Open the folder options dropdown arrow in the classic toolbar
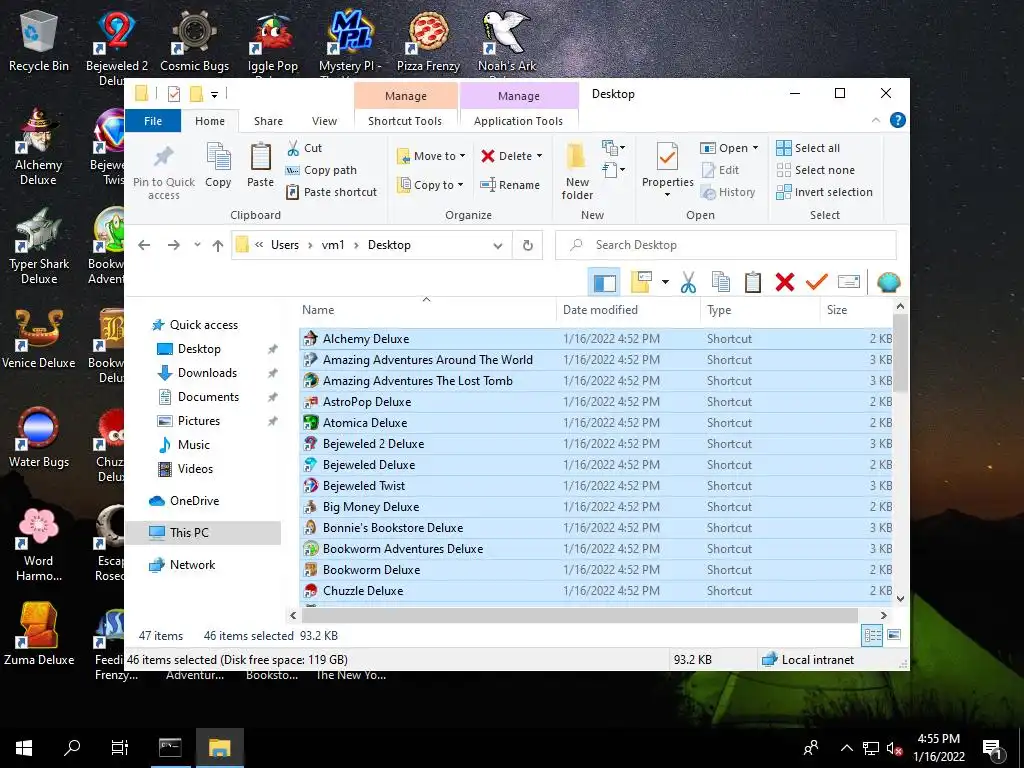Screen dimensions: 1024x768 (x=665, y=282)
